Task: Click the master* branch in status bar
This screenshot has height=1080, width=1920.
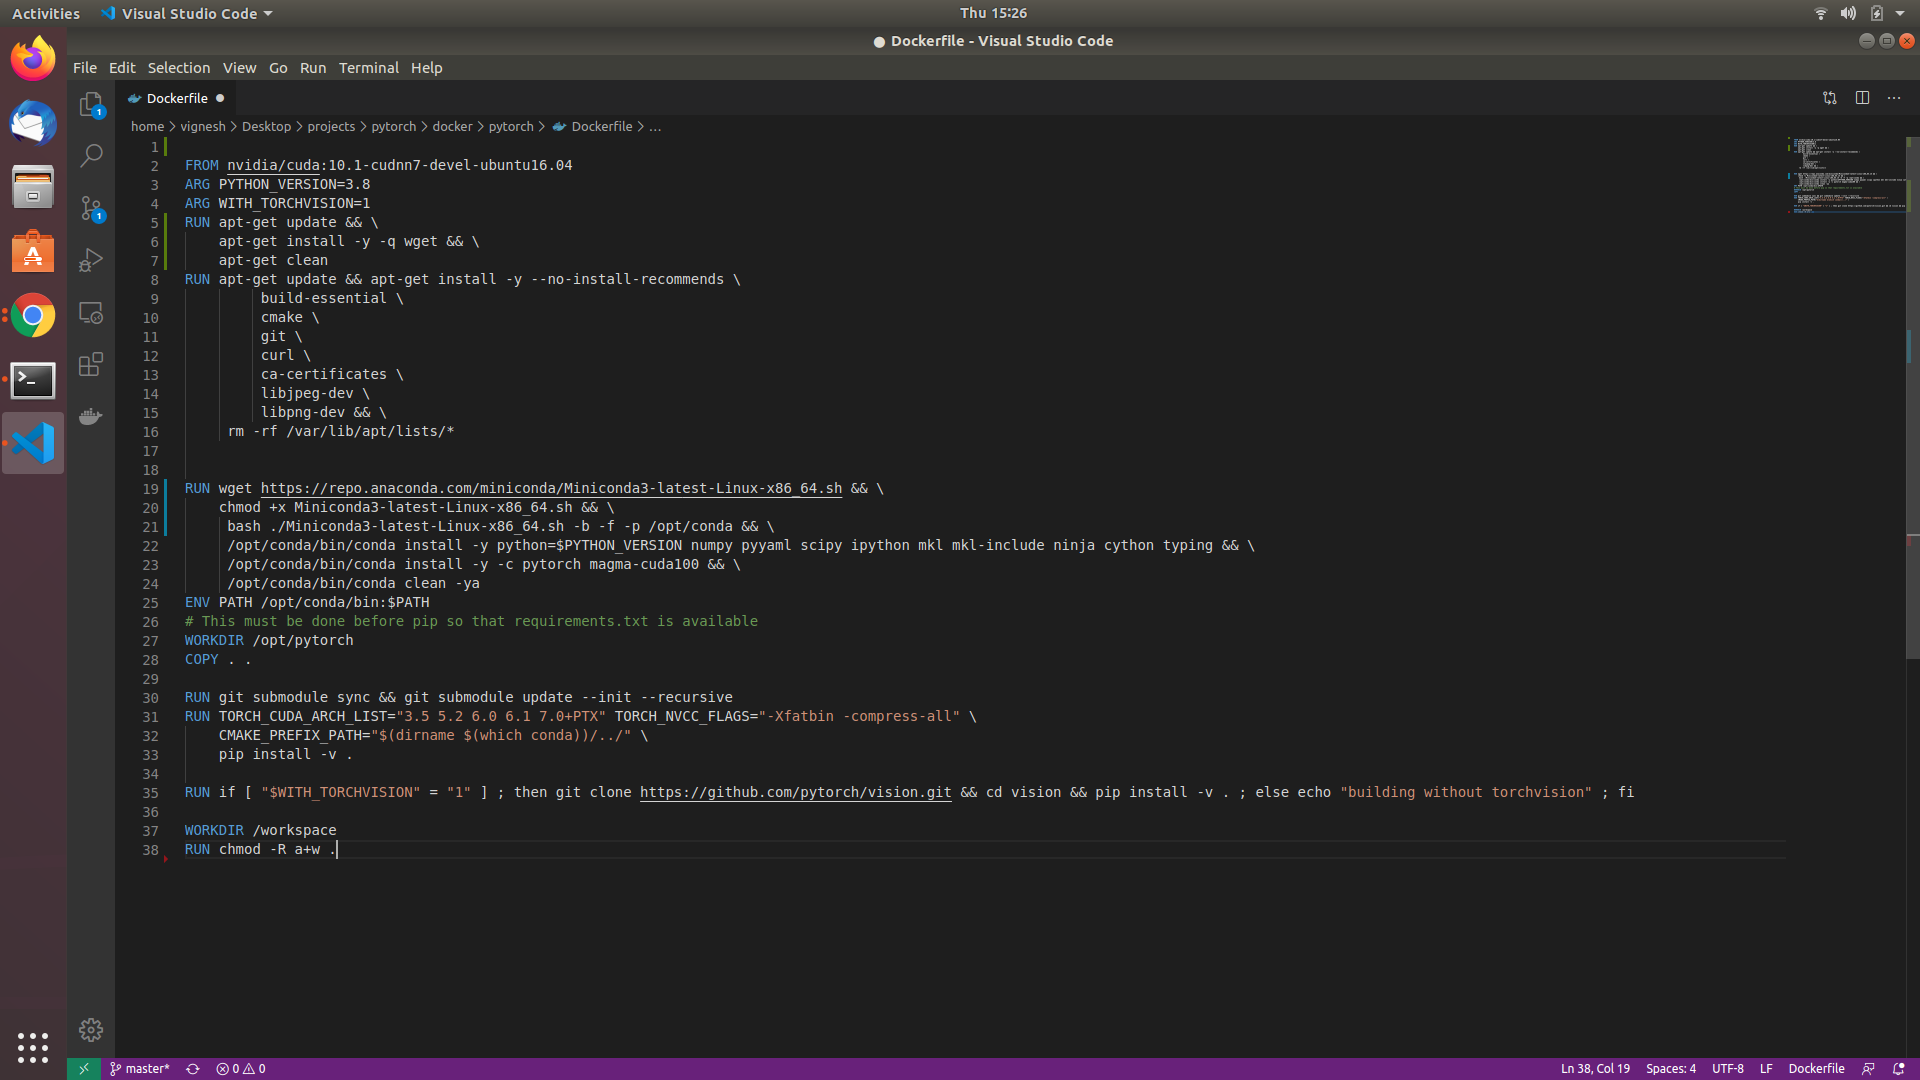Action: pyautogui.click(x=140, y=1068)
